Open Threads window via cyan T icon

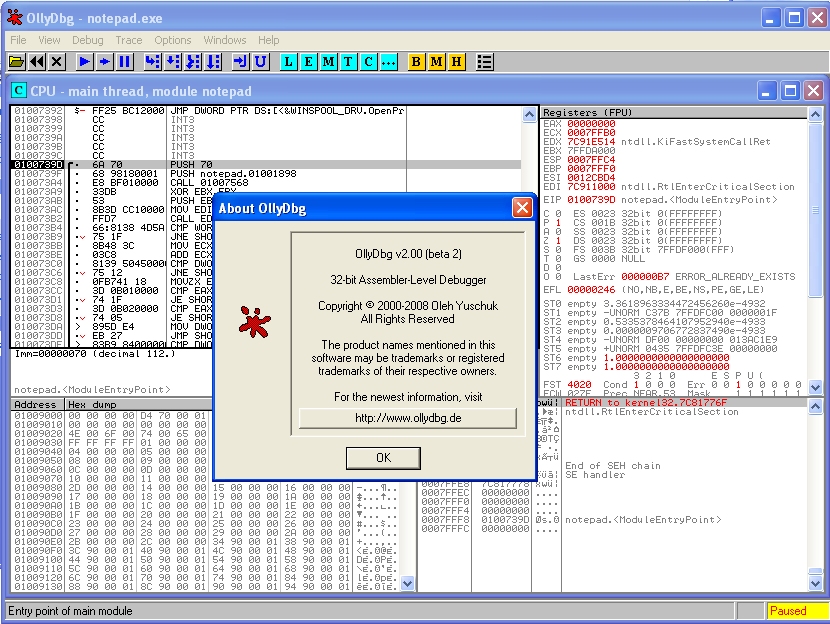click(348, 62)
